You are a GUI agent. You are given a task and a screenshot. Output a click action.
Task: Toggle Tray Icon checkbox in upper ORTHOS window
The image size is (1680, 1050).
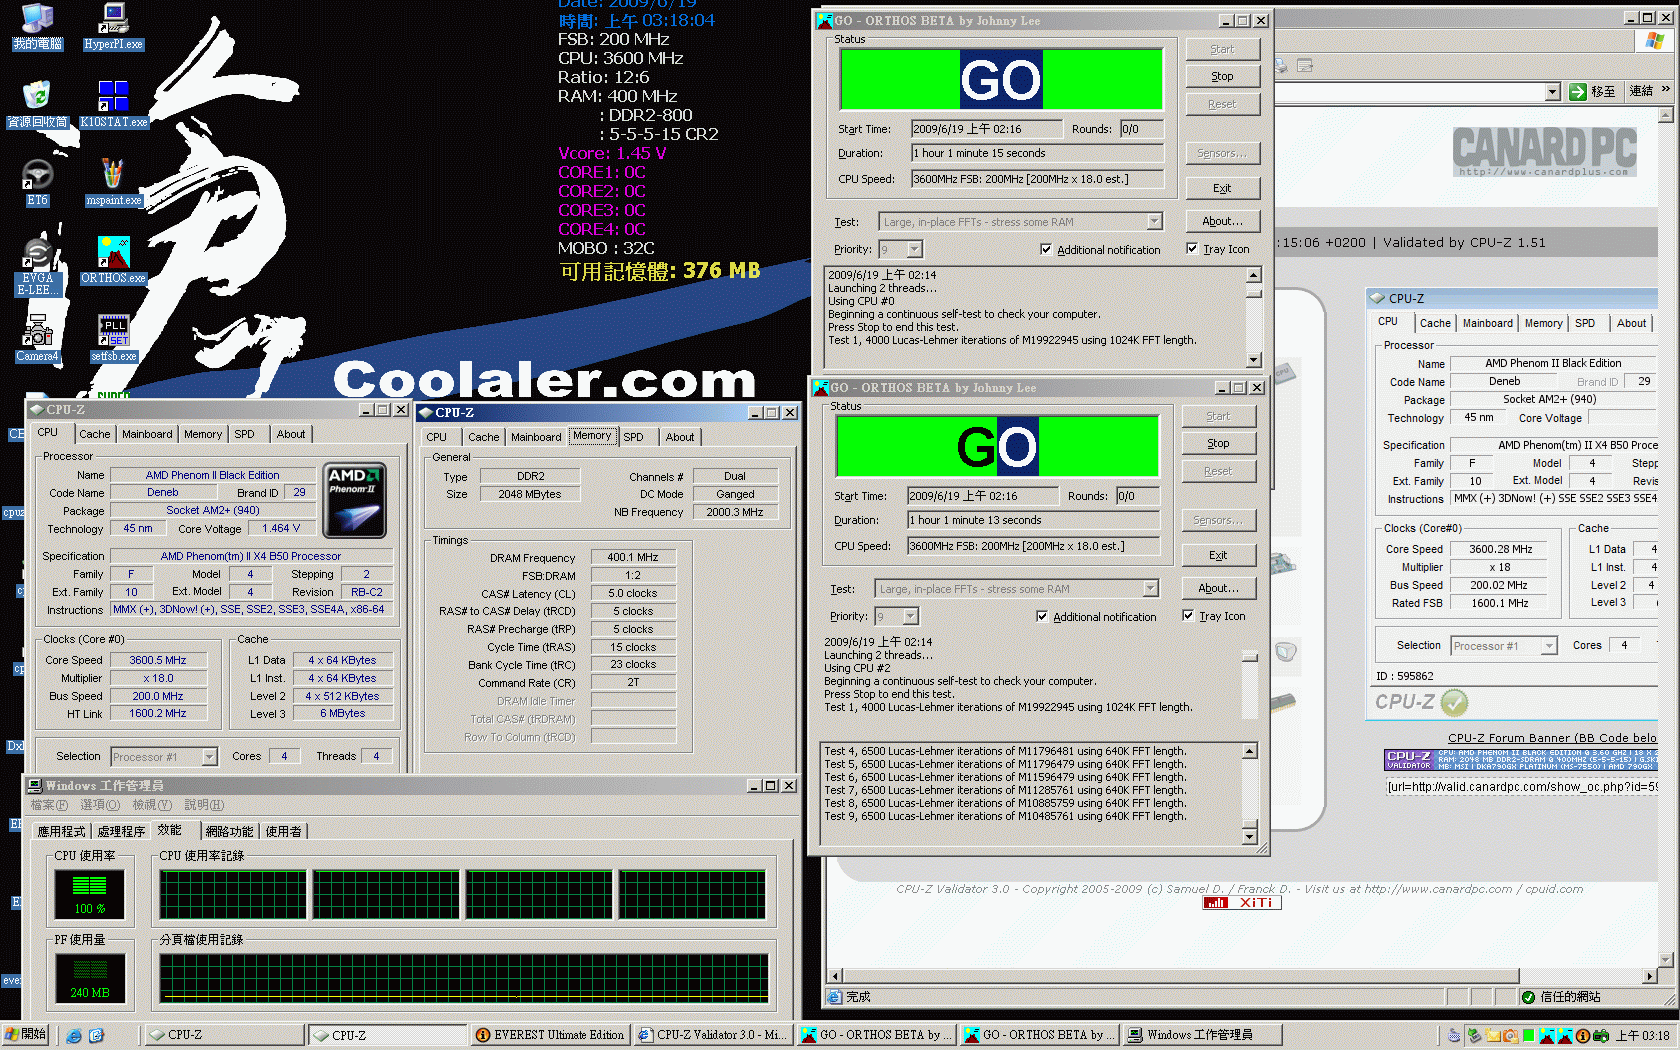[x=1192, y=249]
